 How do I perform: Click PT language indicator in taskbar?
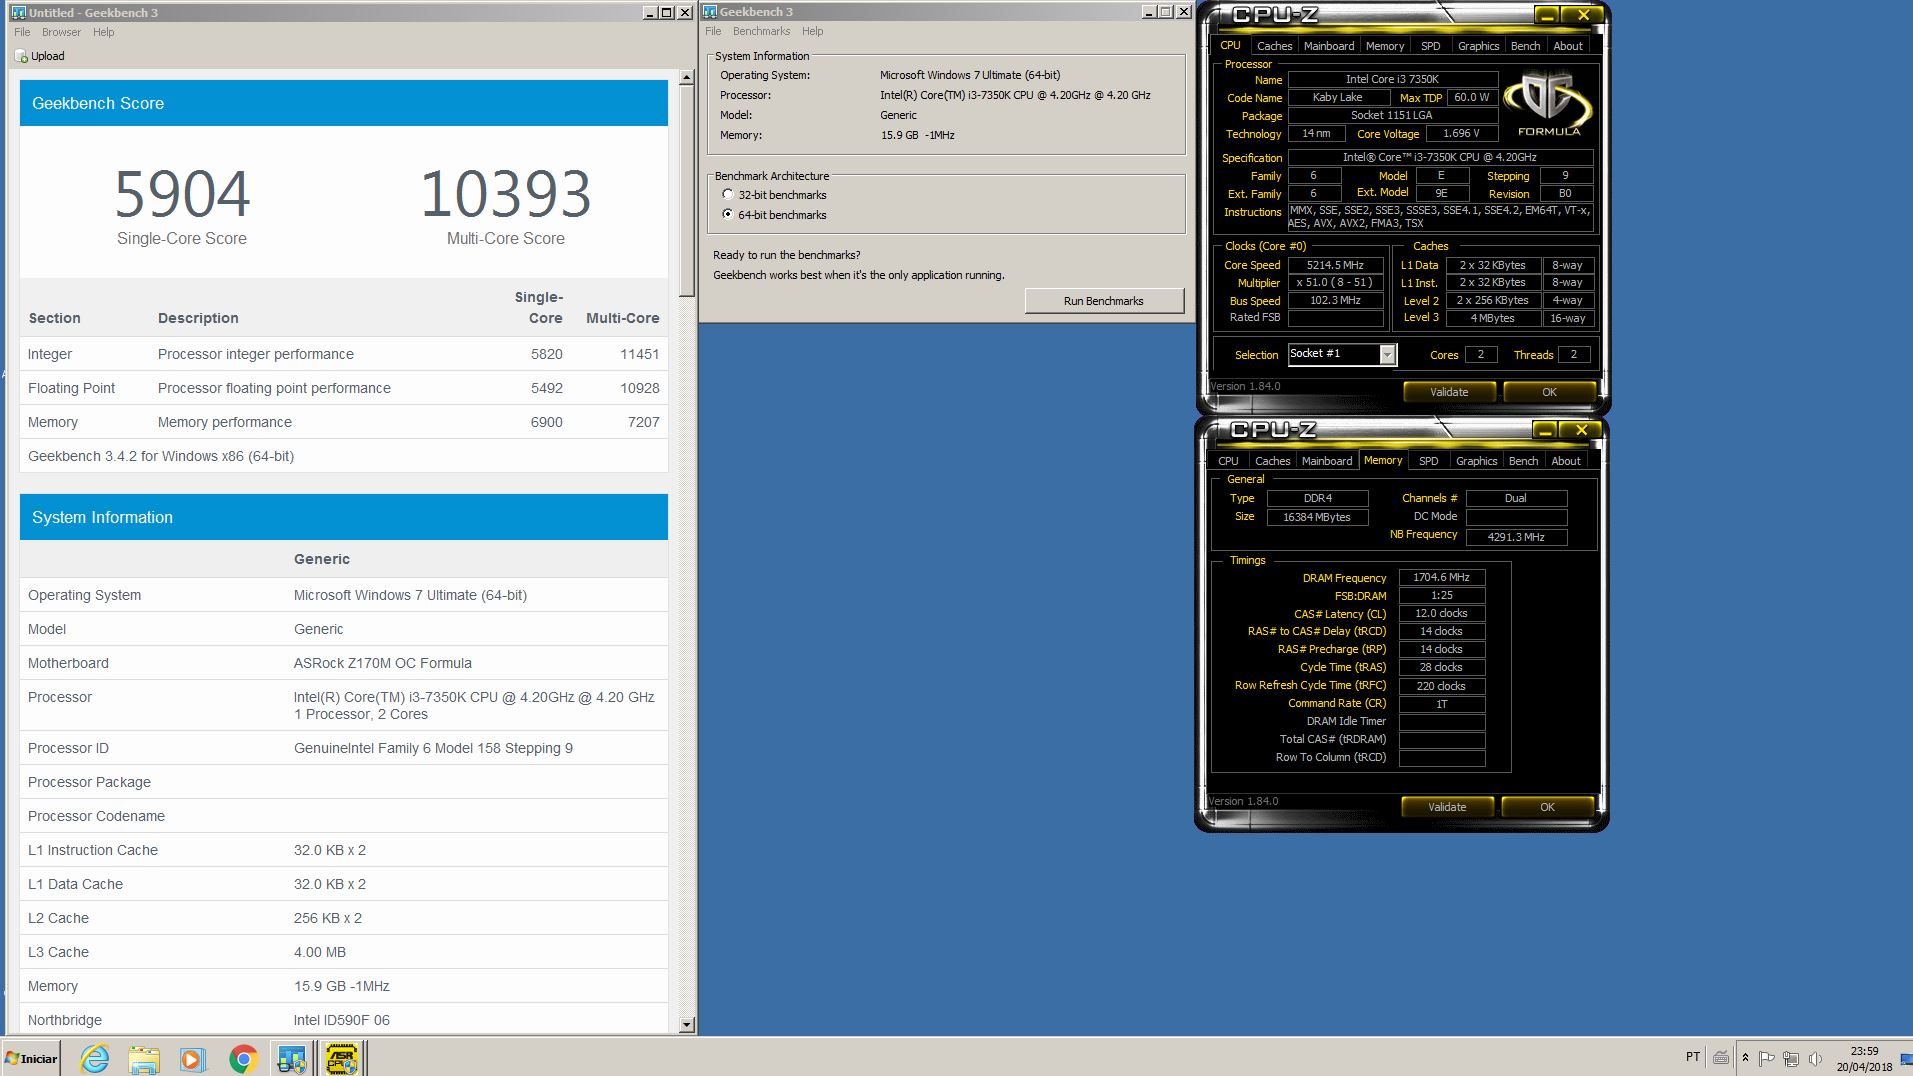(x=1692, y=1057)
